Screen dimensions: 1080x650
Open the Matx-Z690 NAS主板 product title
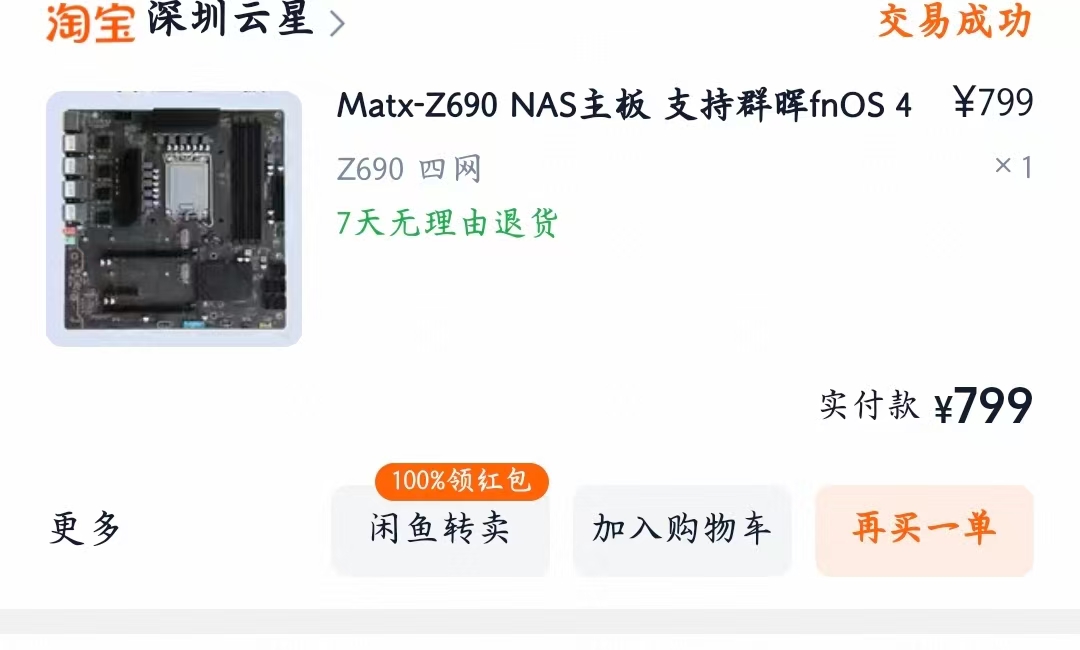624,105
